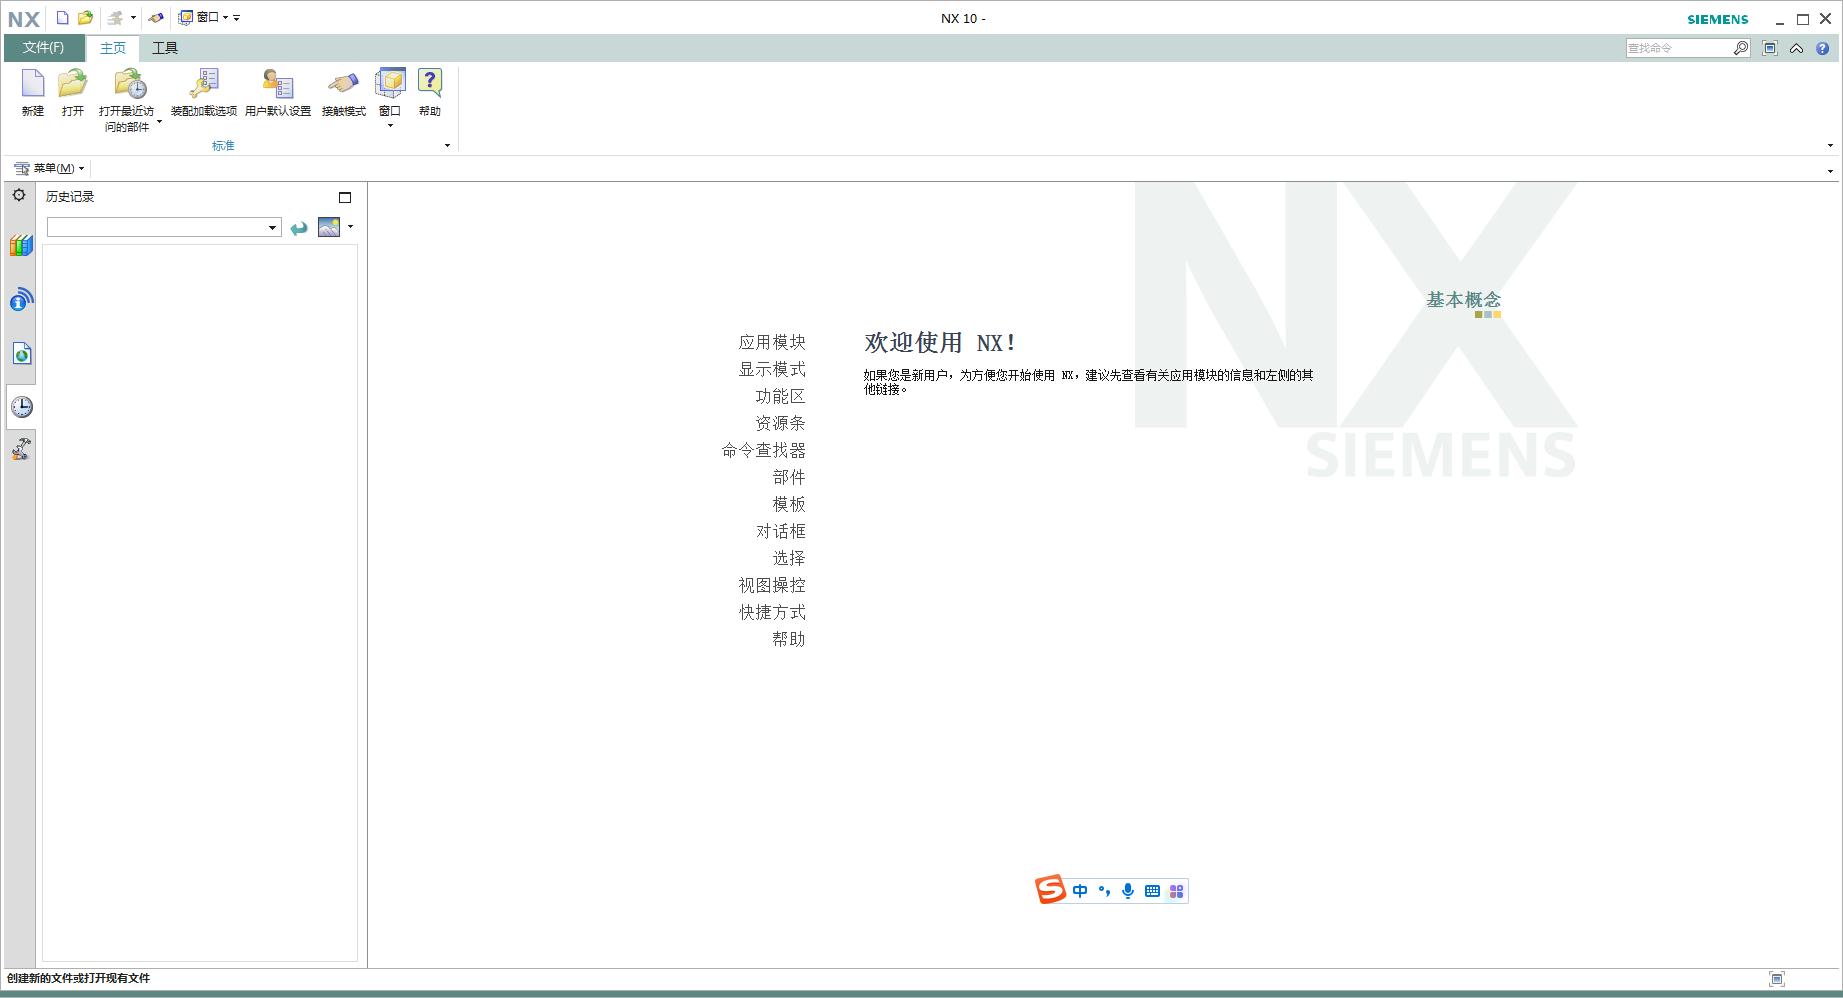This screenshot has height=998, width=1843.
Task: Click the touch mode hand icon in the title bar
Action: 156,18
